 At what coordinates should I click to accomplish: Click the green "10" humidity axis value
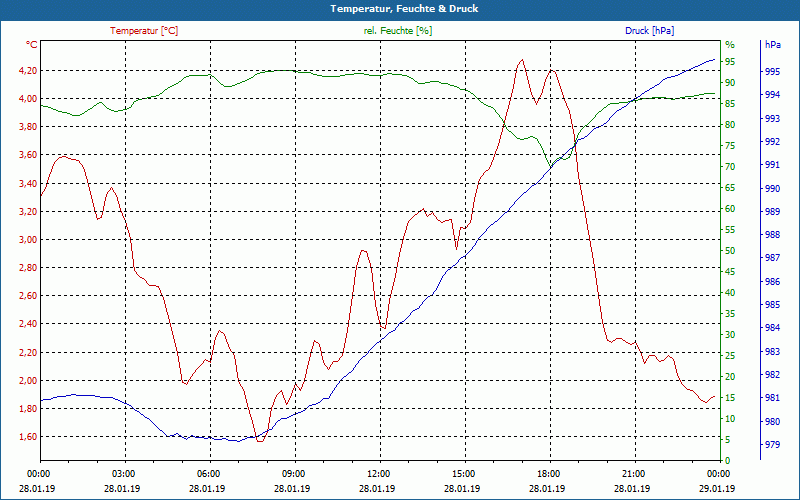click(730, 419)
